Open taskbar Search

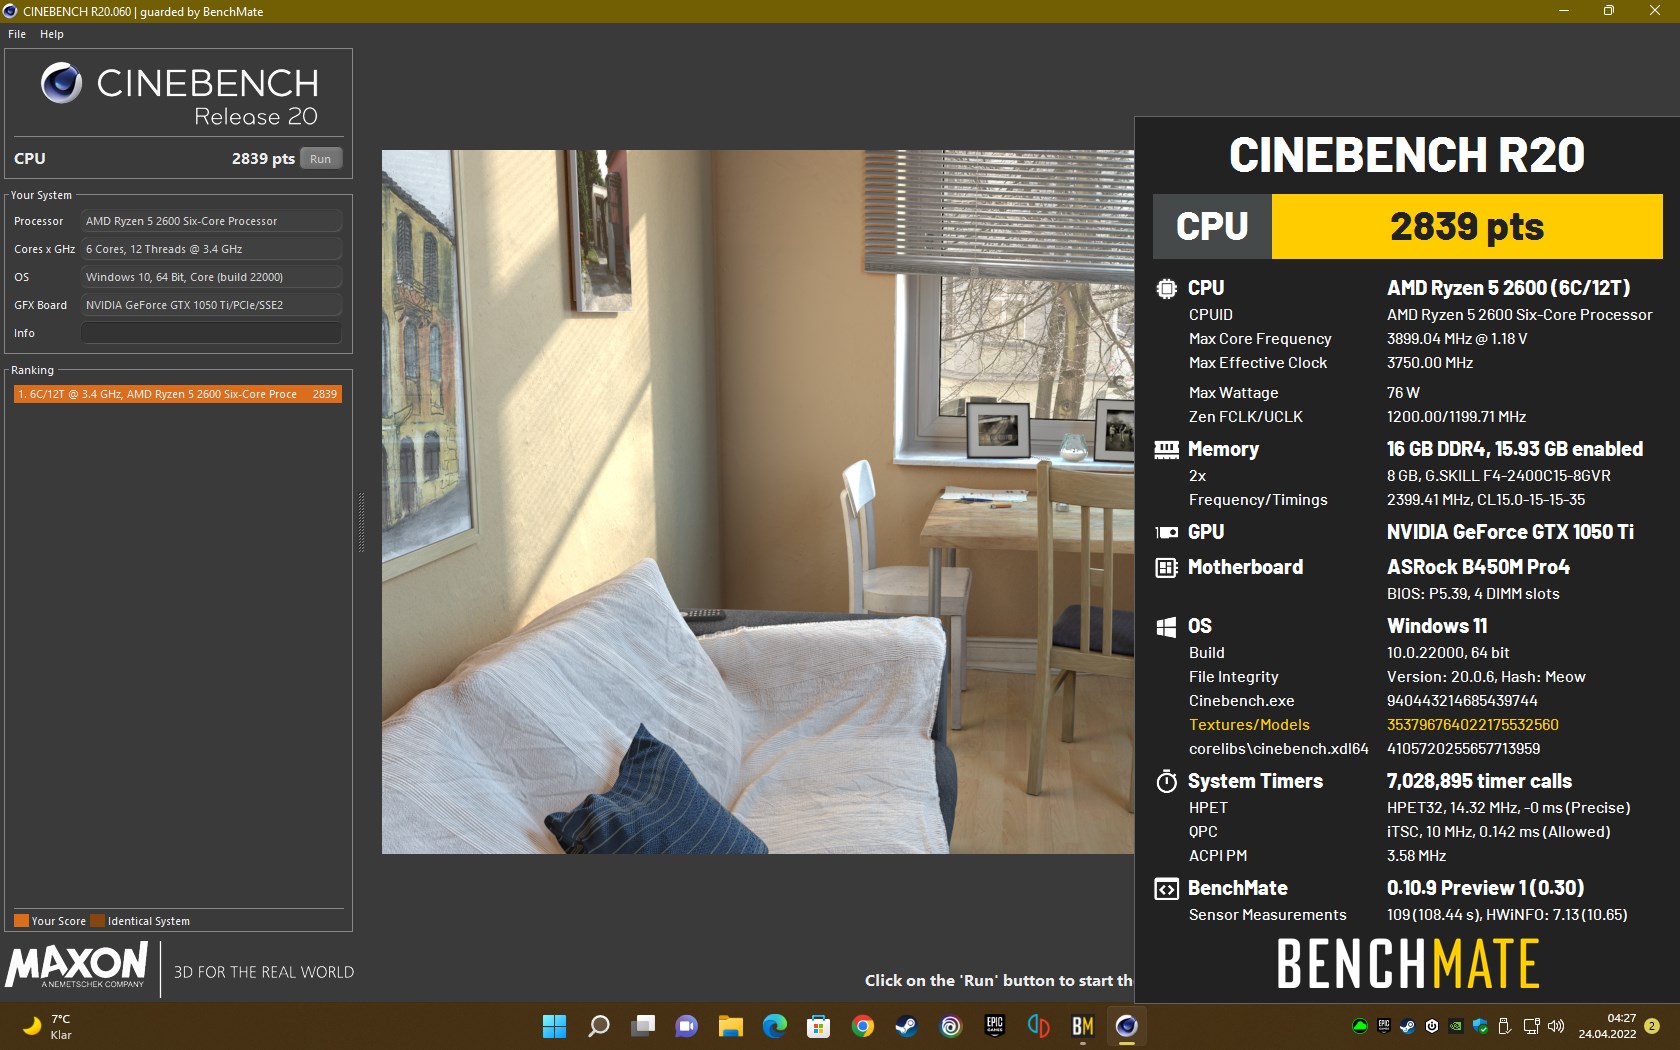pos(599,1026)
